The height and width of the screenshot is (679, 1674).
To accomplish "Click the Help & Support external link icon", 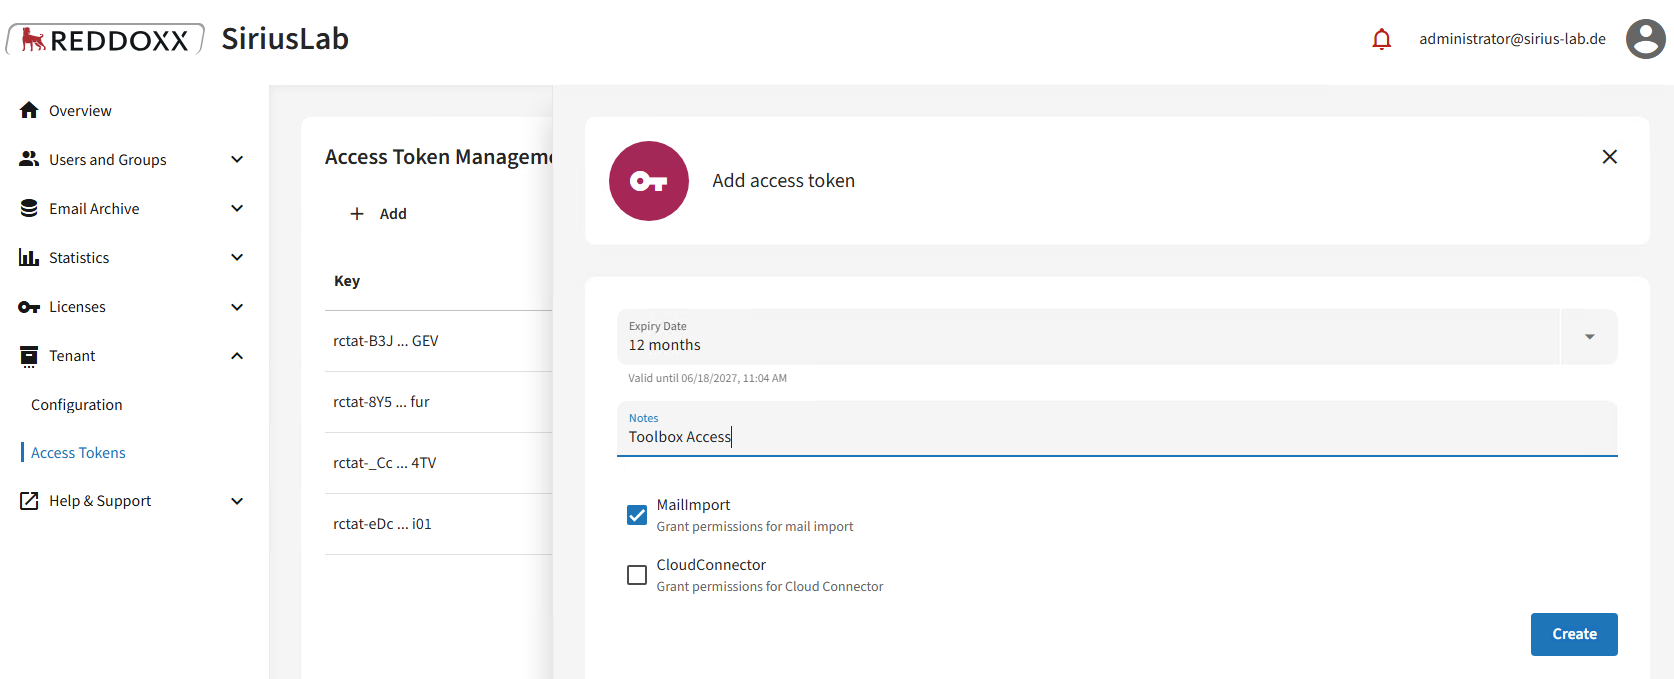I will pos(29,501).
